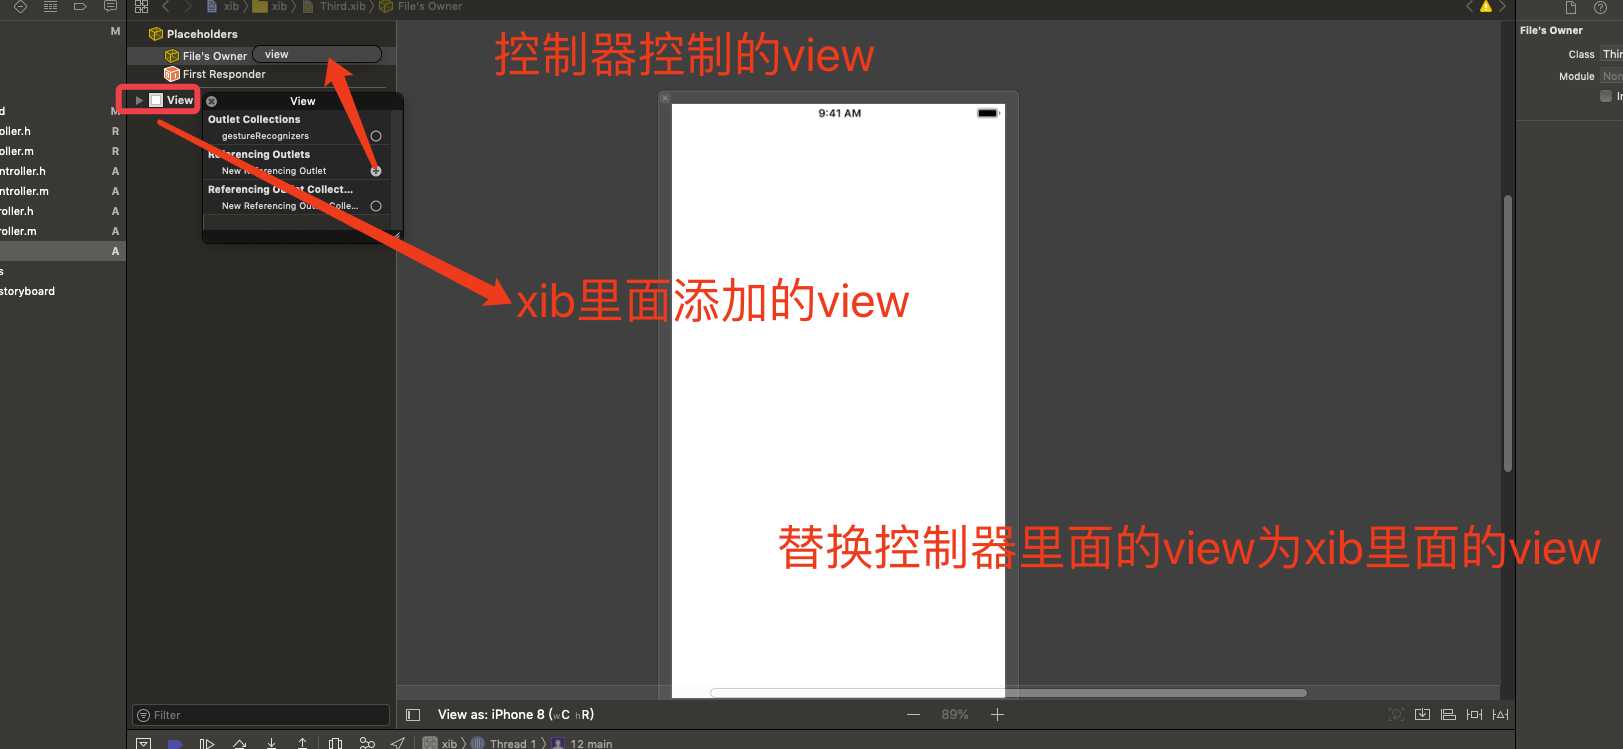Viewport: 1623px width, 749px height.
Task: Click the Inherit Module checkbox
Action: click(1605, 96)
